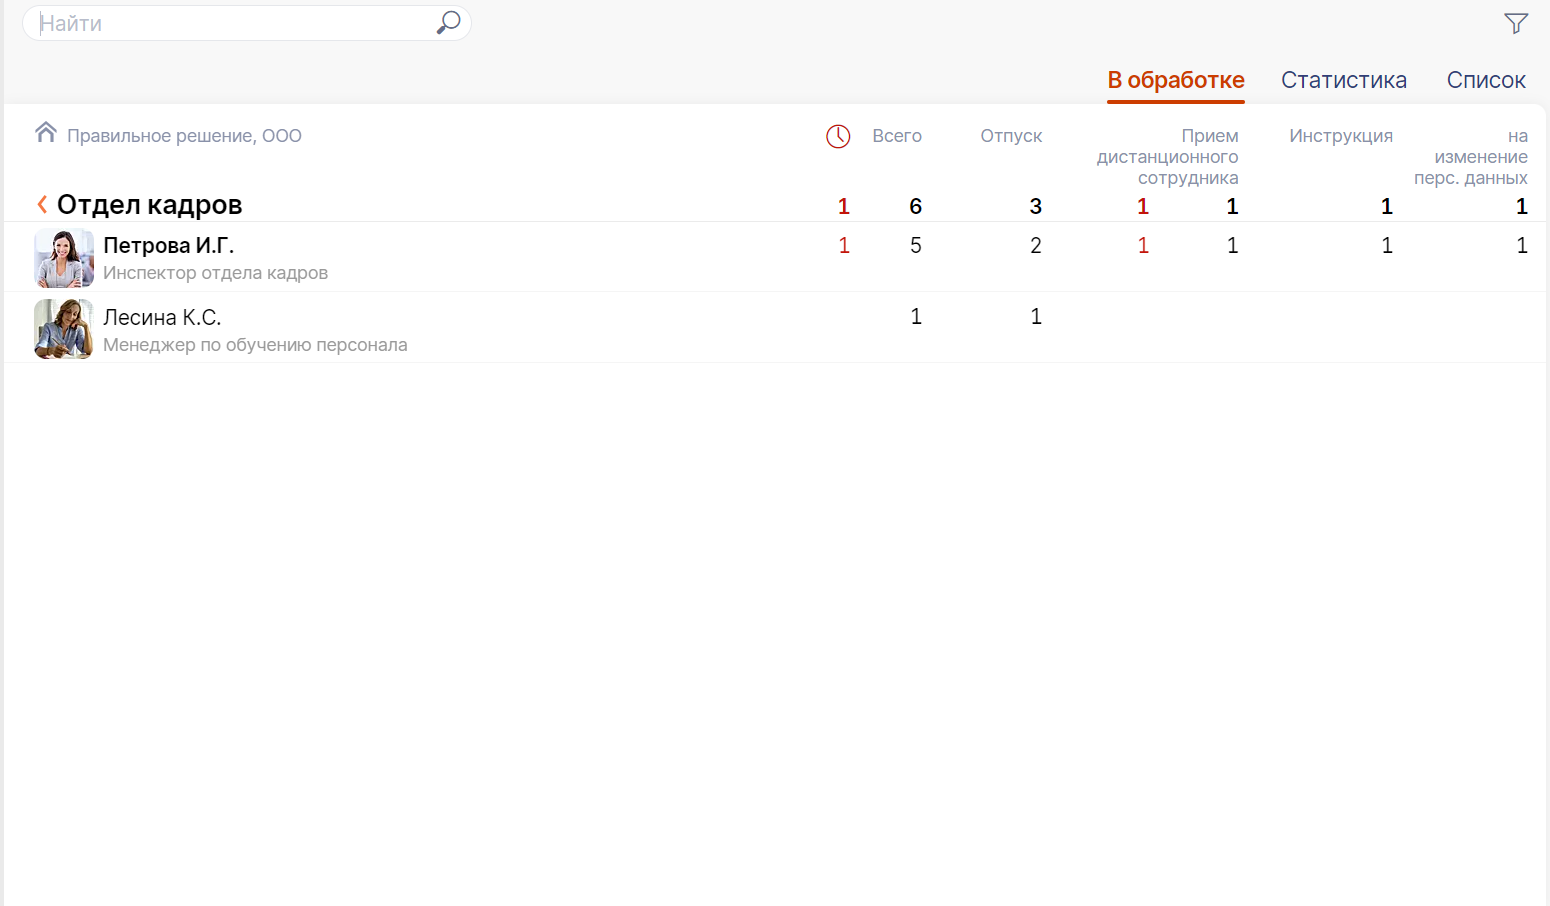Click the Отпуск column header

[1010, 136]
